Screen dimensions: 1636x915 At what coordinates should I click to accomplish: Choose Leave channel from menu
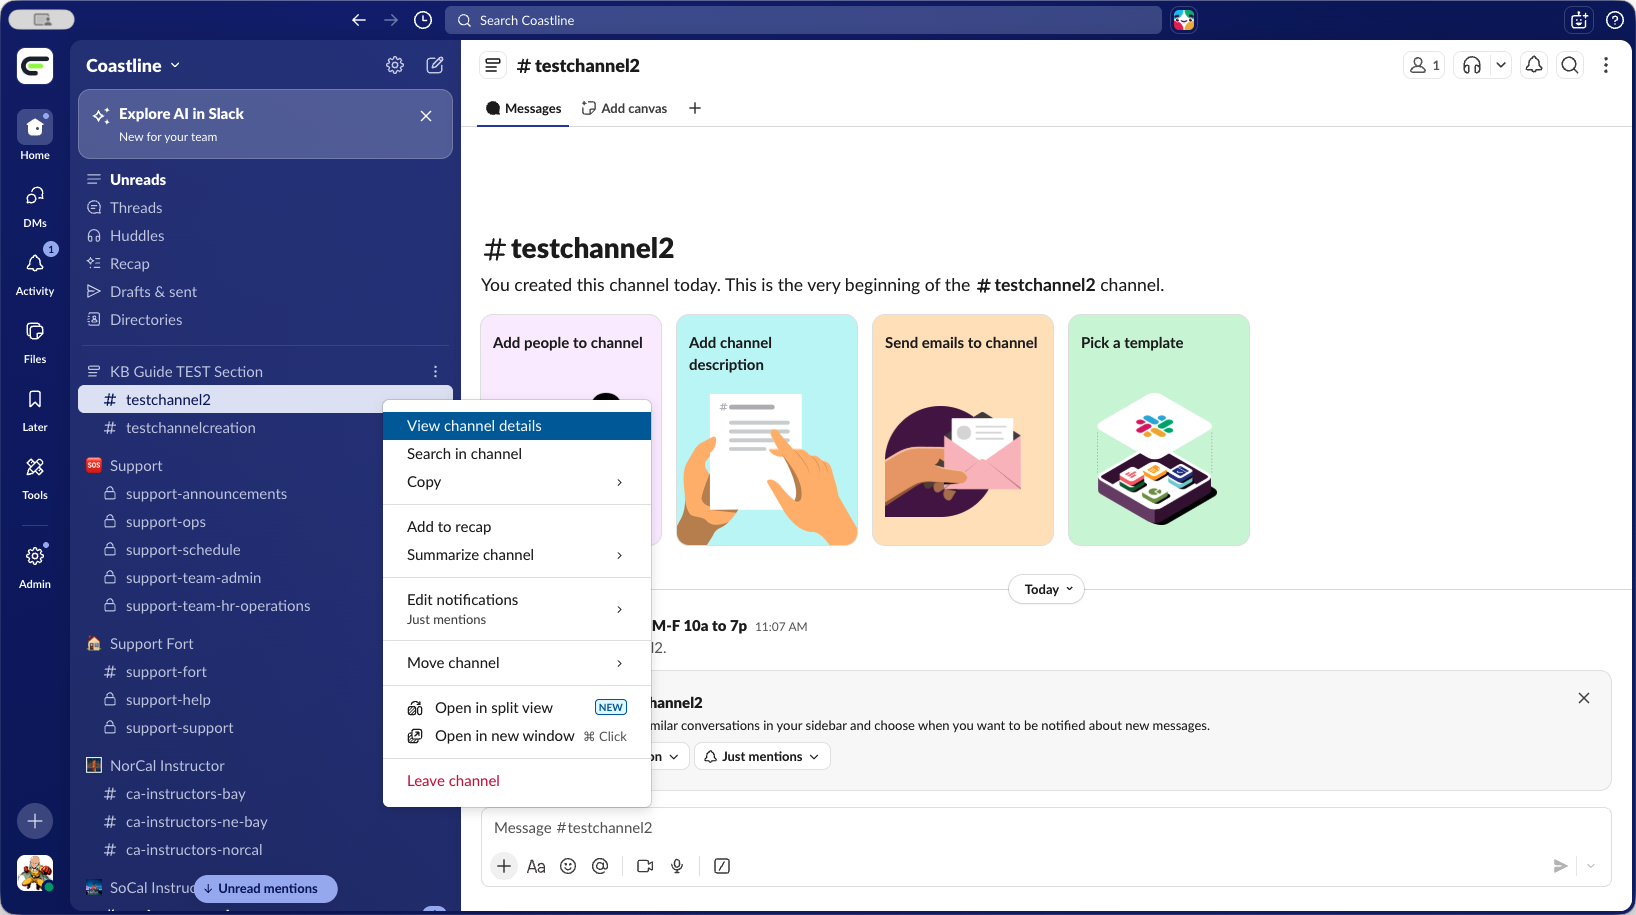point(453,781)
